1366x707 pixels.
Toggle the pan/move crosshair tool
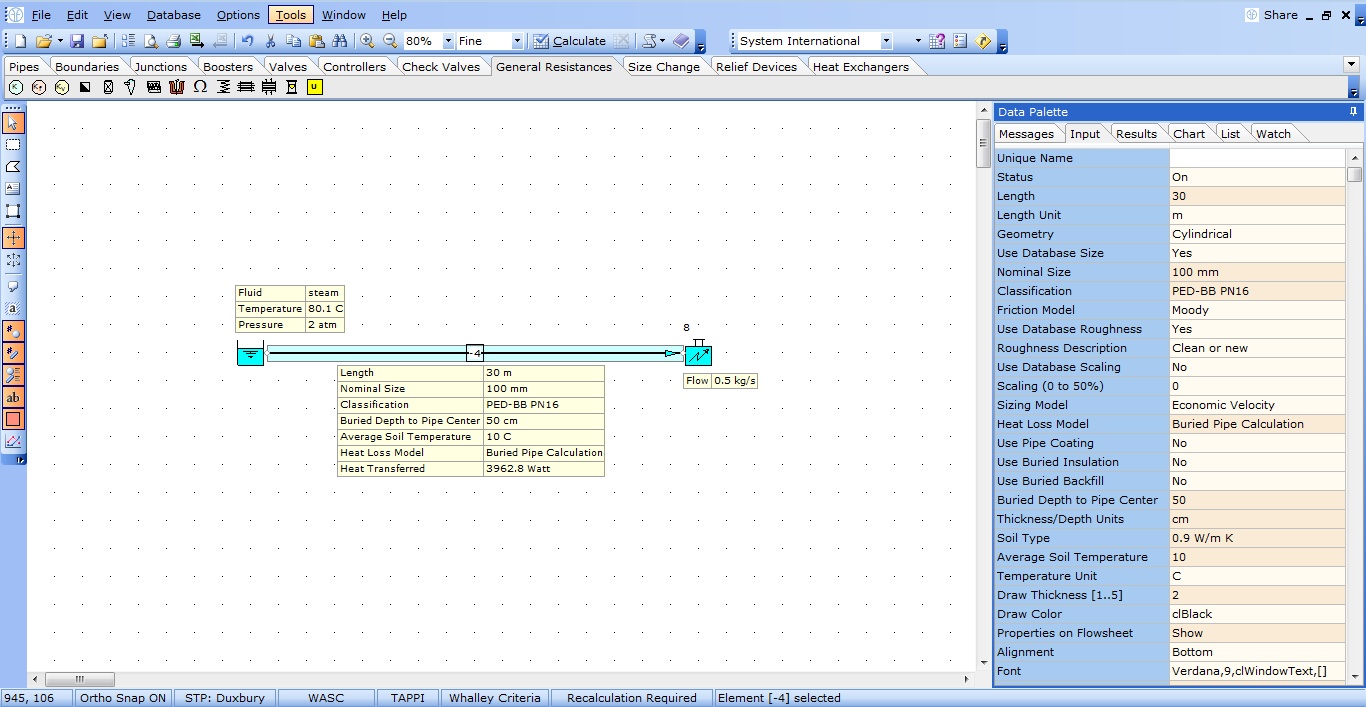13,238
